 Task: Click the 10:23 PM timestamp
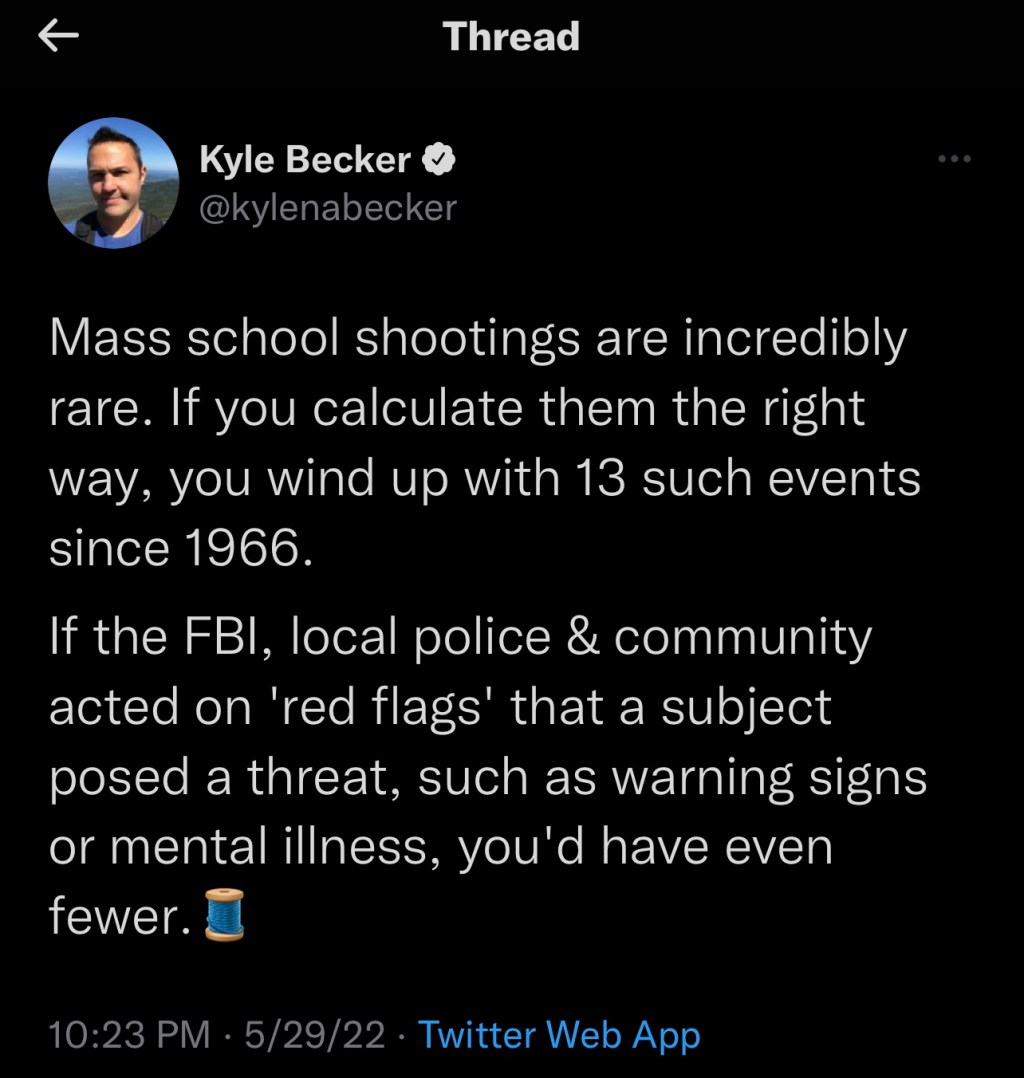[130, 1035]
